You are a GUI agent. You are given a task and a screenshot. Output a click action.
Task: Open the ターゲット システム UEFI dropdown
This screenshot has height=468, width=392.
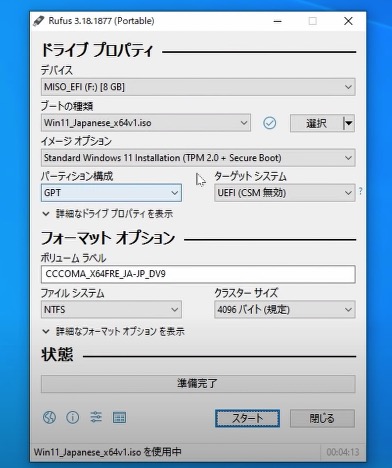click(x=285, y=193)
